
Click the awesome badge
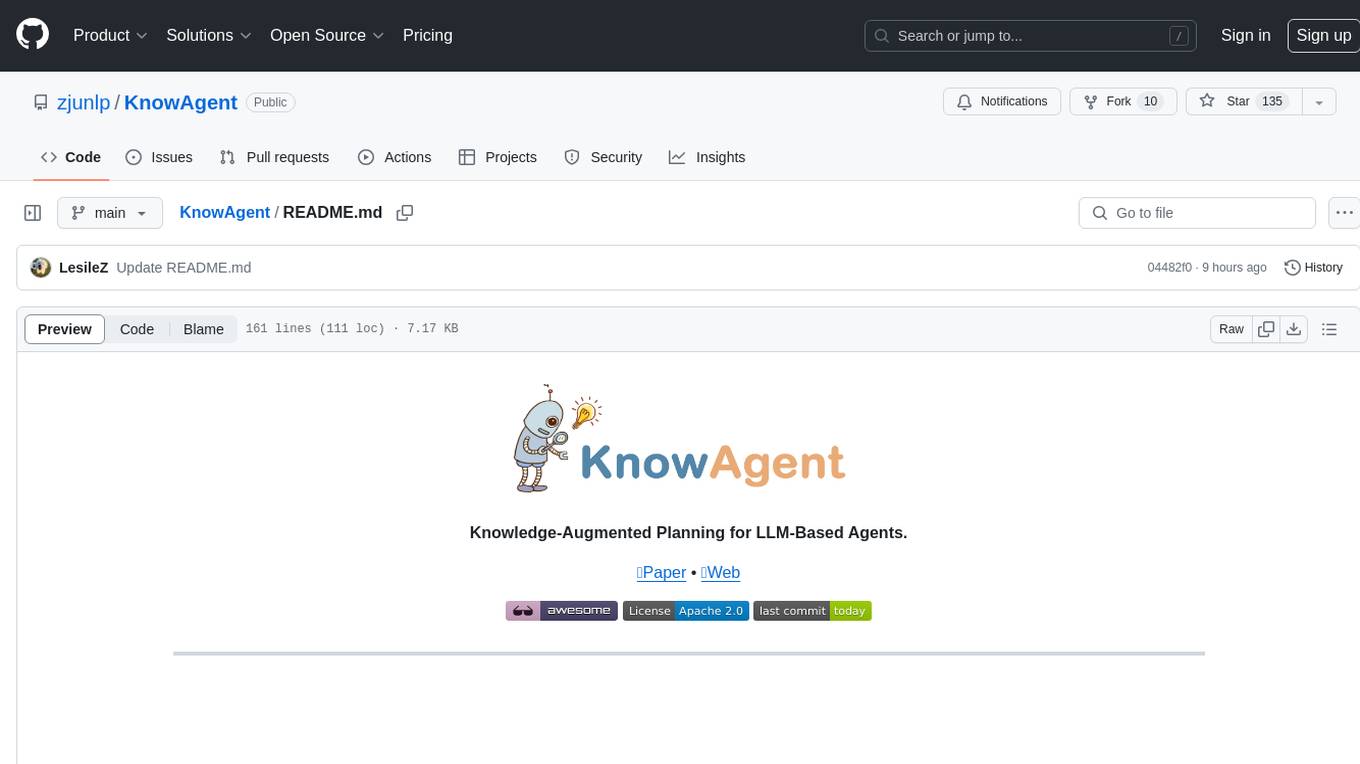tap(561, 611)
